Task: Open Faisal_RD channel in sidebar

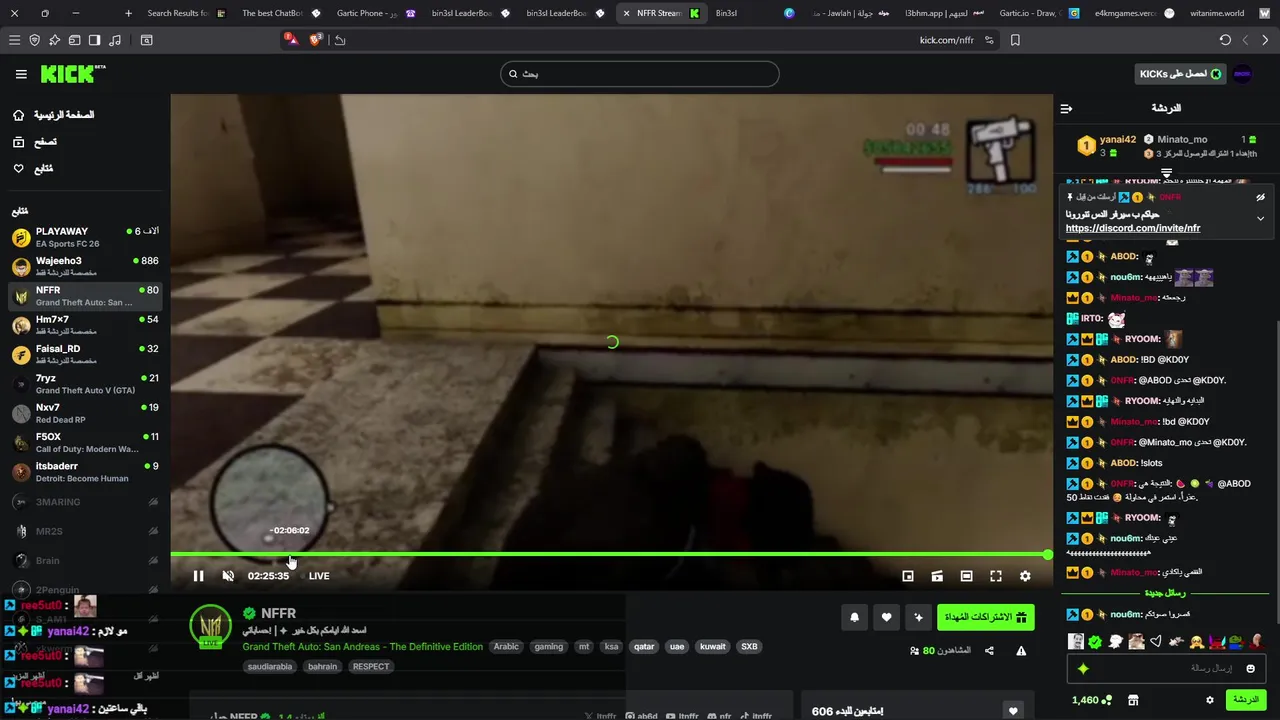Action: click(x=85, y=355)
